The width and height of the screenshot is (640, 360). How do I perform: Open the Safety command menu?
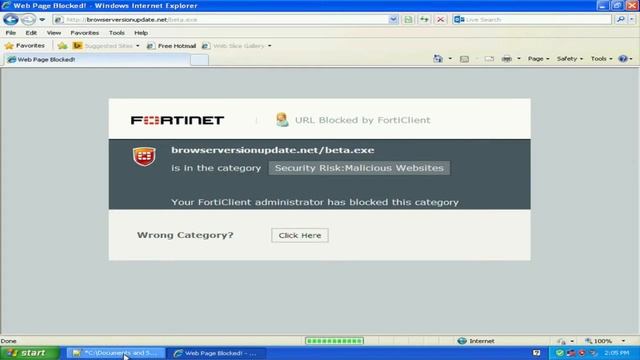pos(570,59)
